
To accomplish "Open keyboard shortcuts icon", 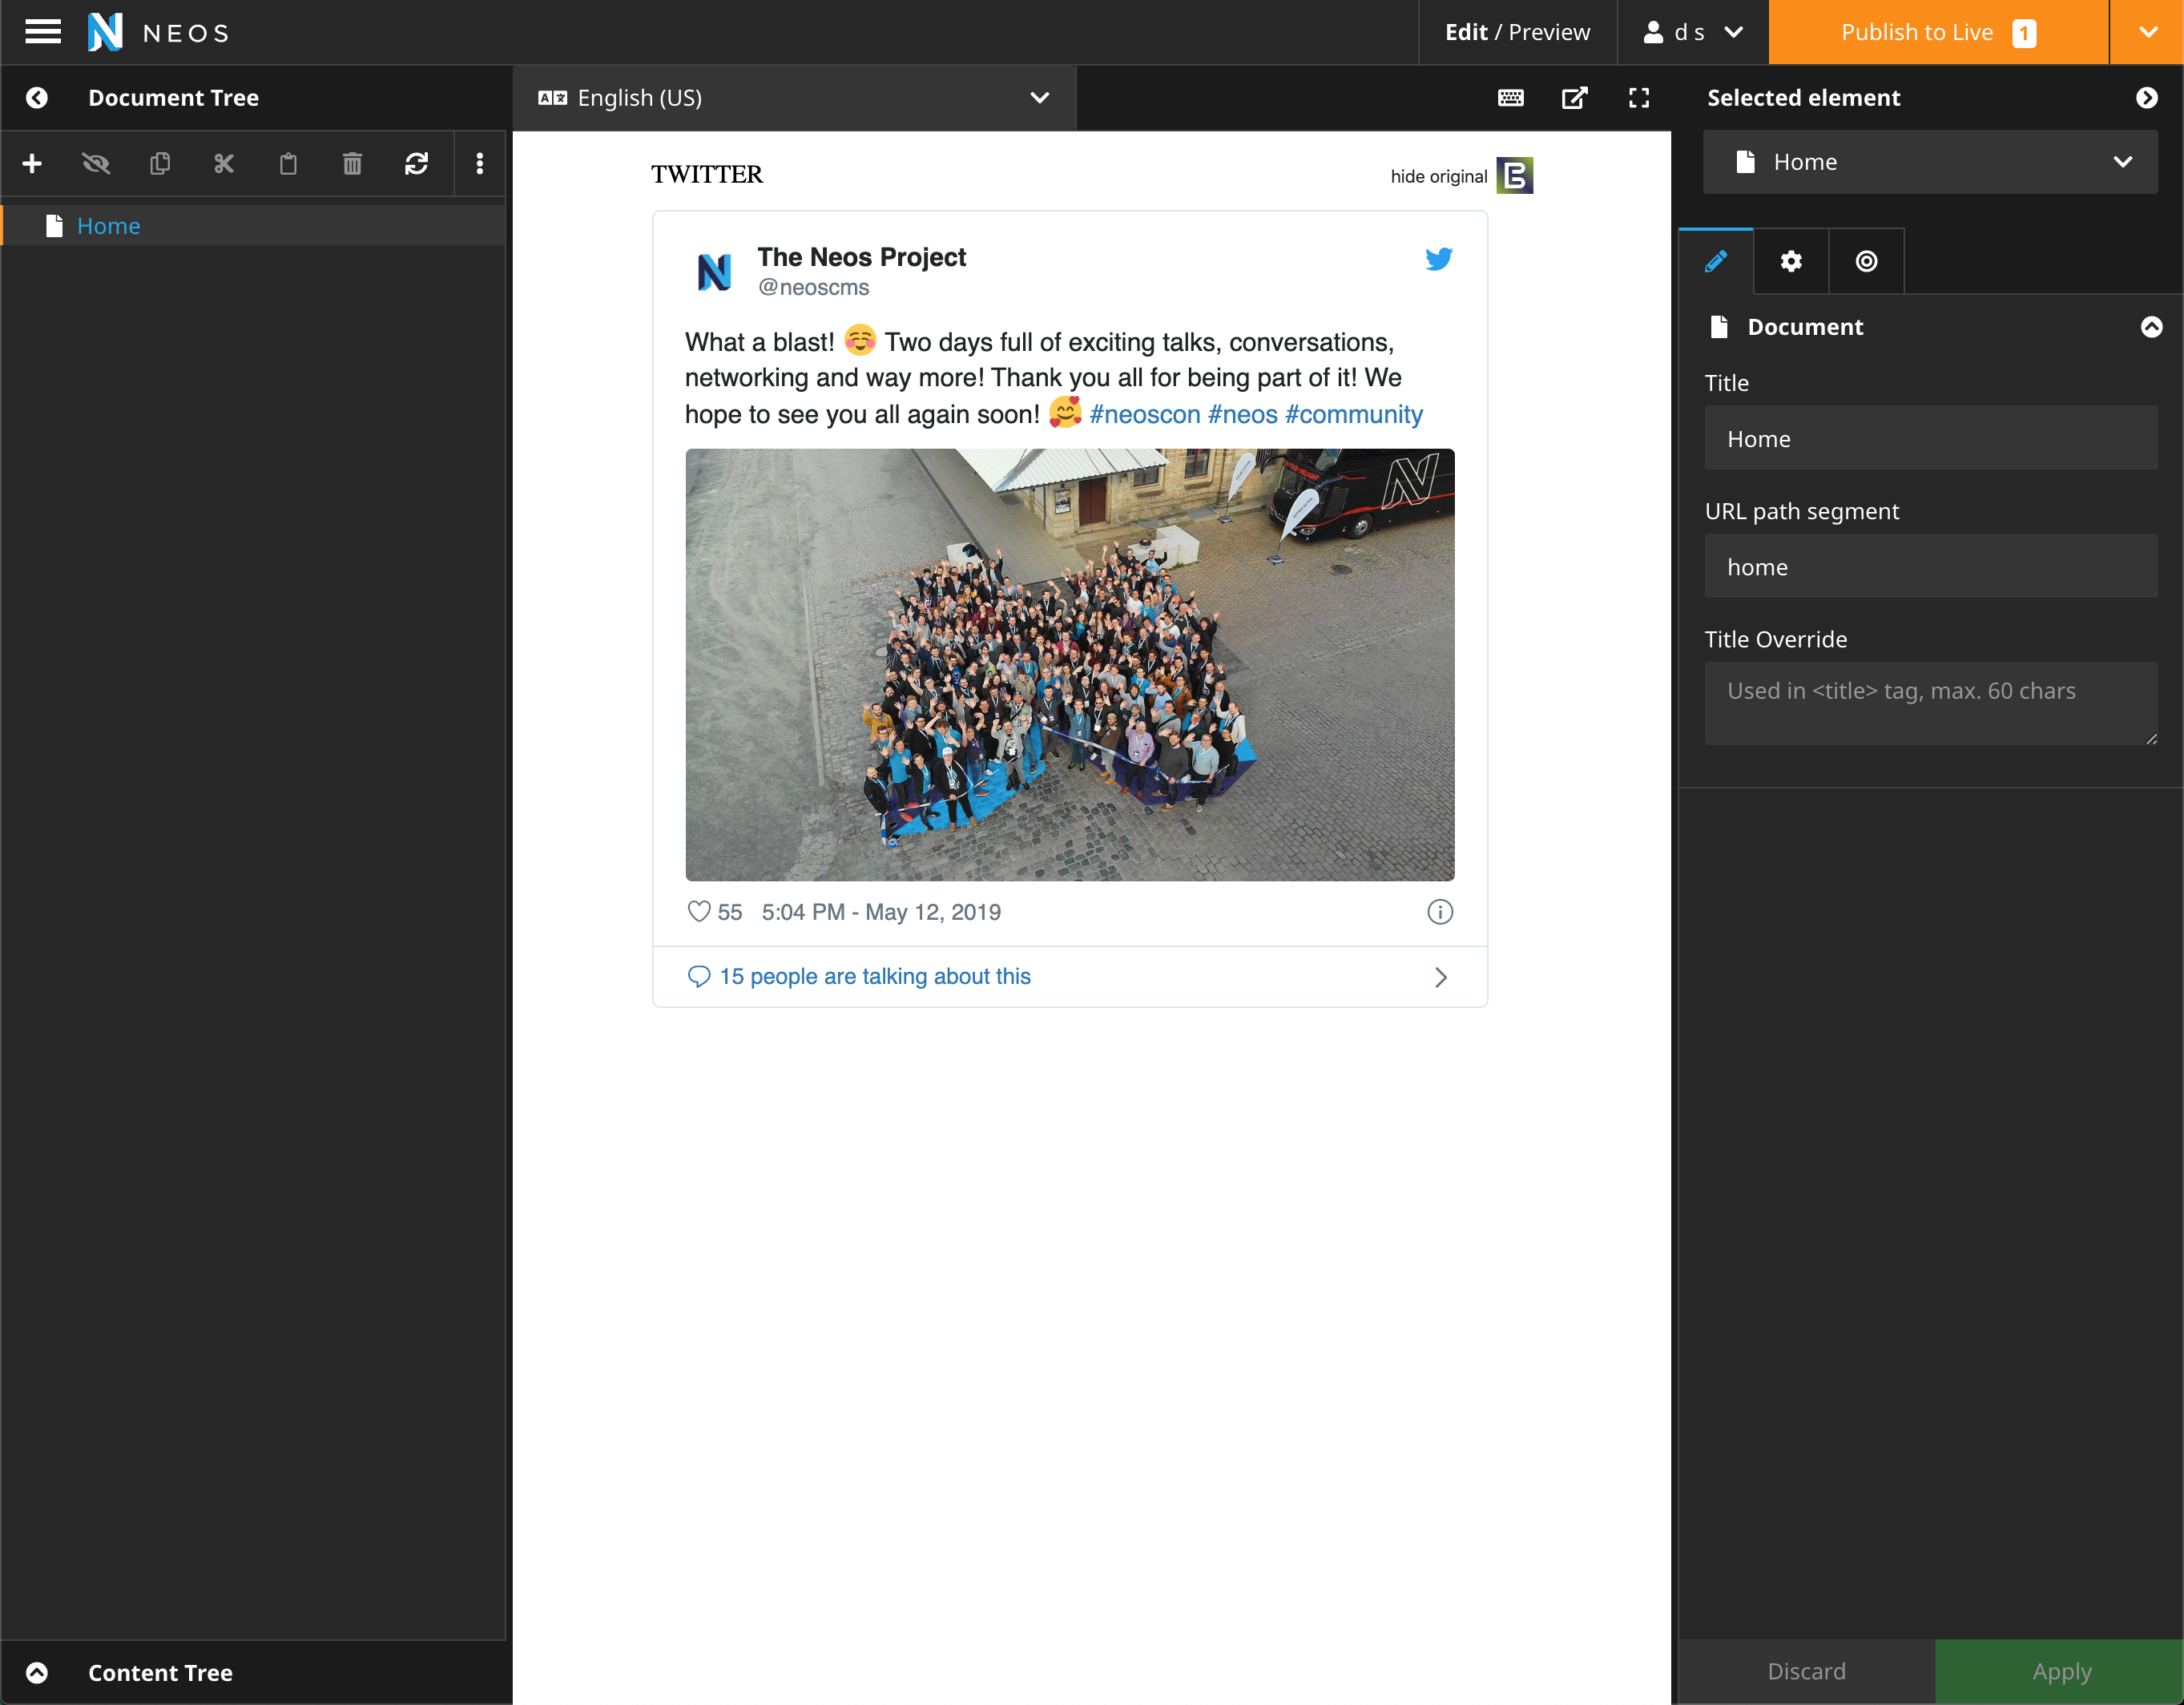I will [x=1511, y=97].
